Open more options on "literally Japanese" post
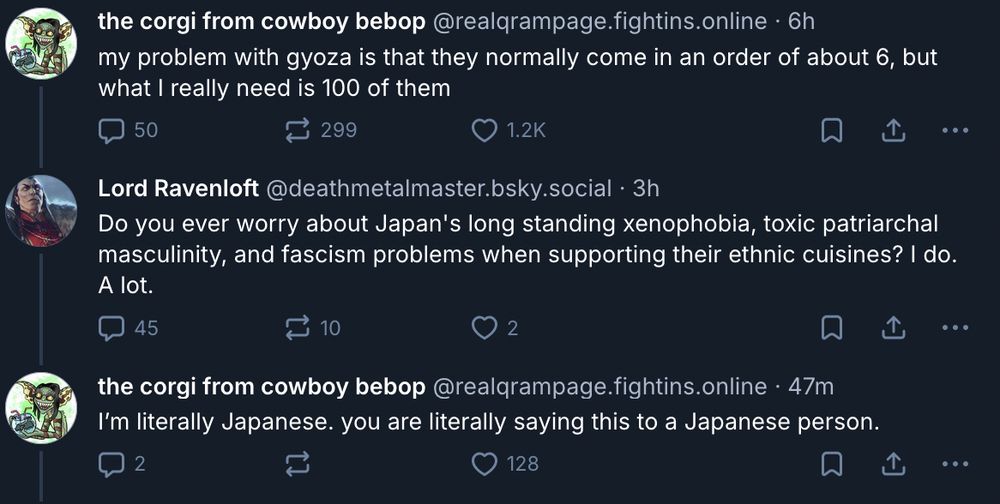The image size is (1000, 504). coord(955,463)
